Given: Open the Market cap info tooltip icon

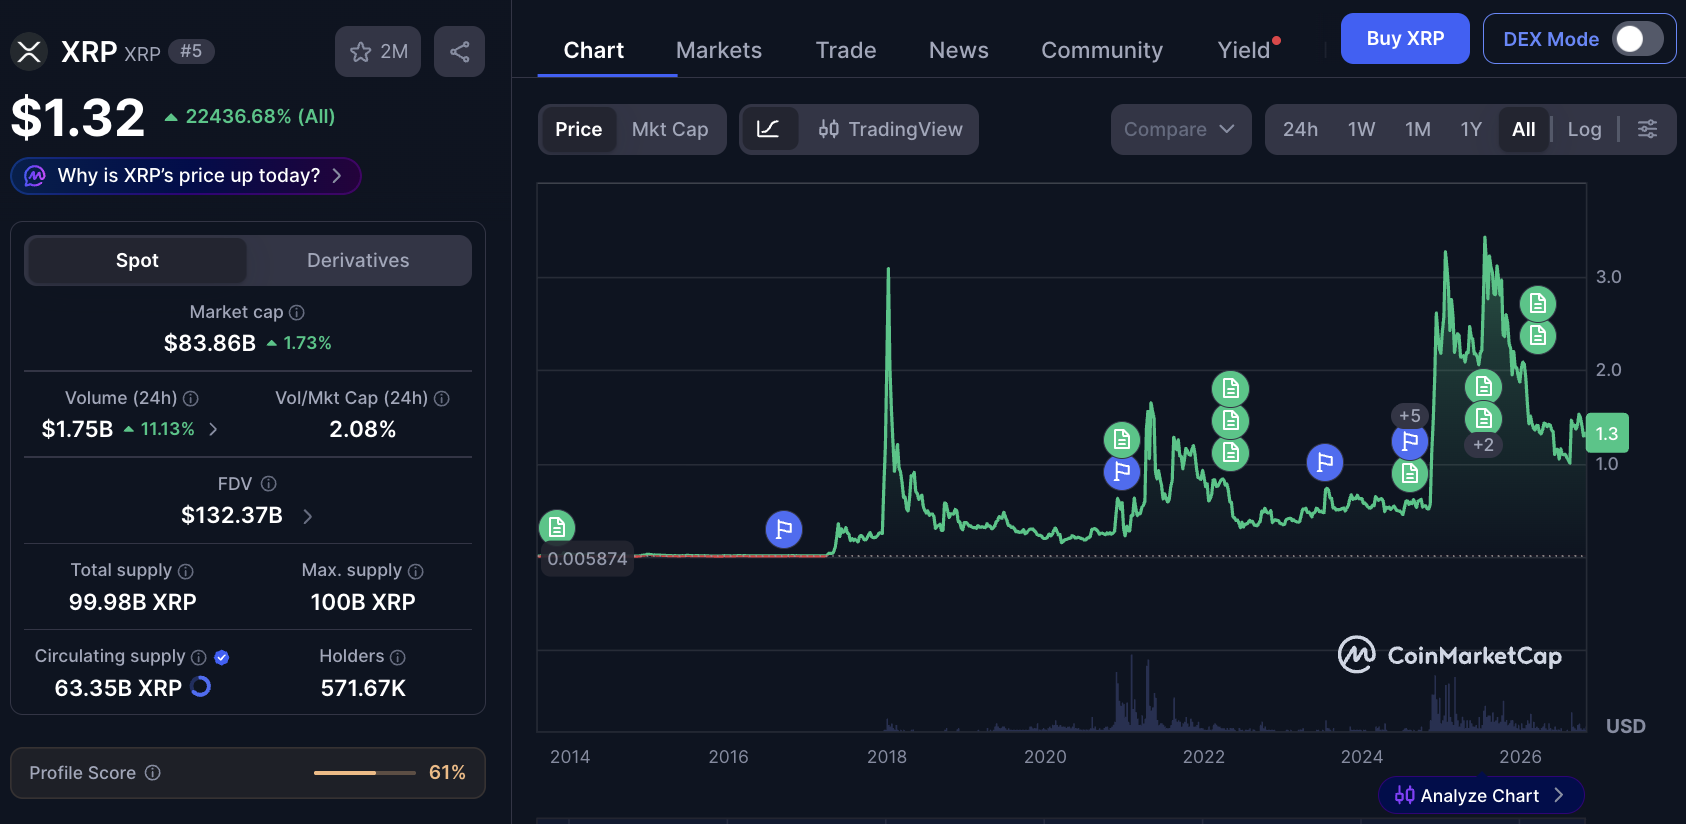Looking at the screenshot, I should tap(297, 313).
